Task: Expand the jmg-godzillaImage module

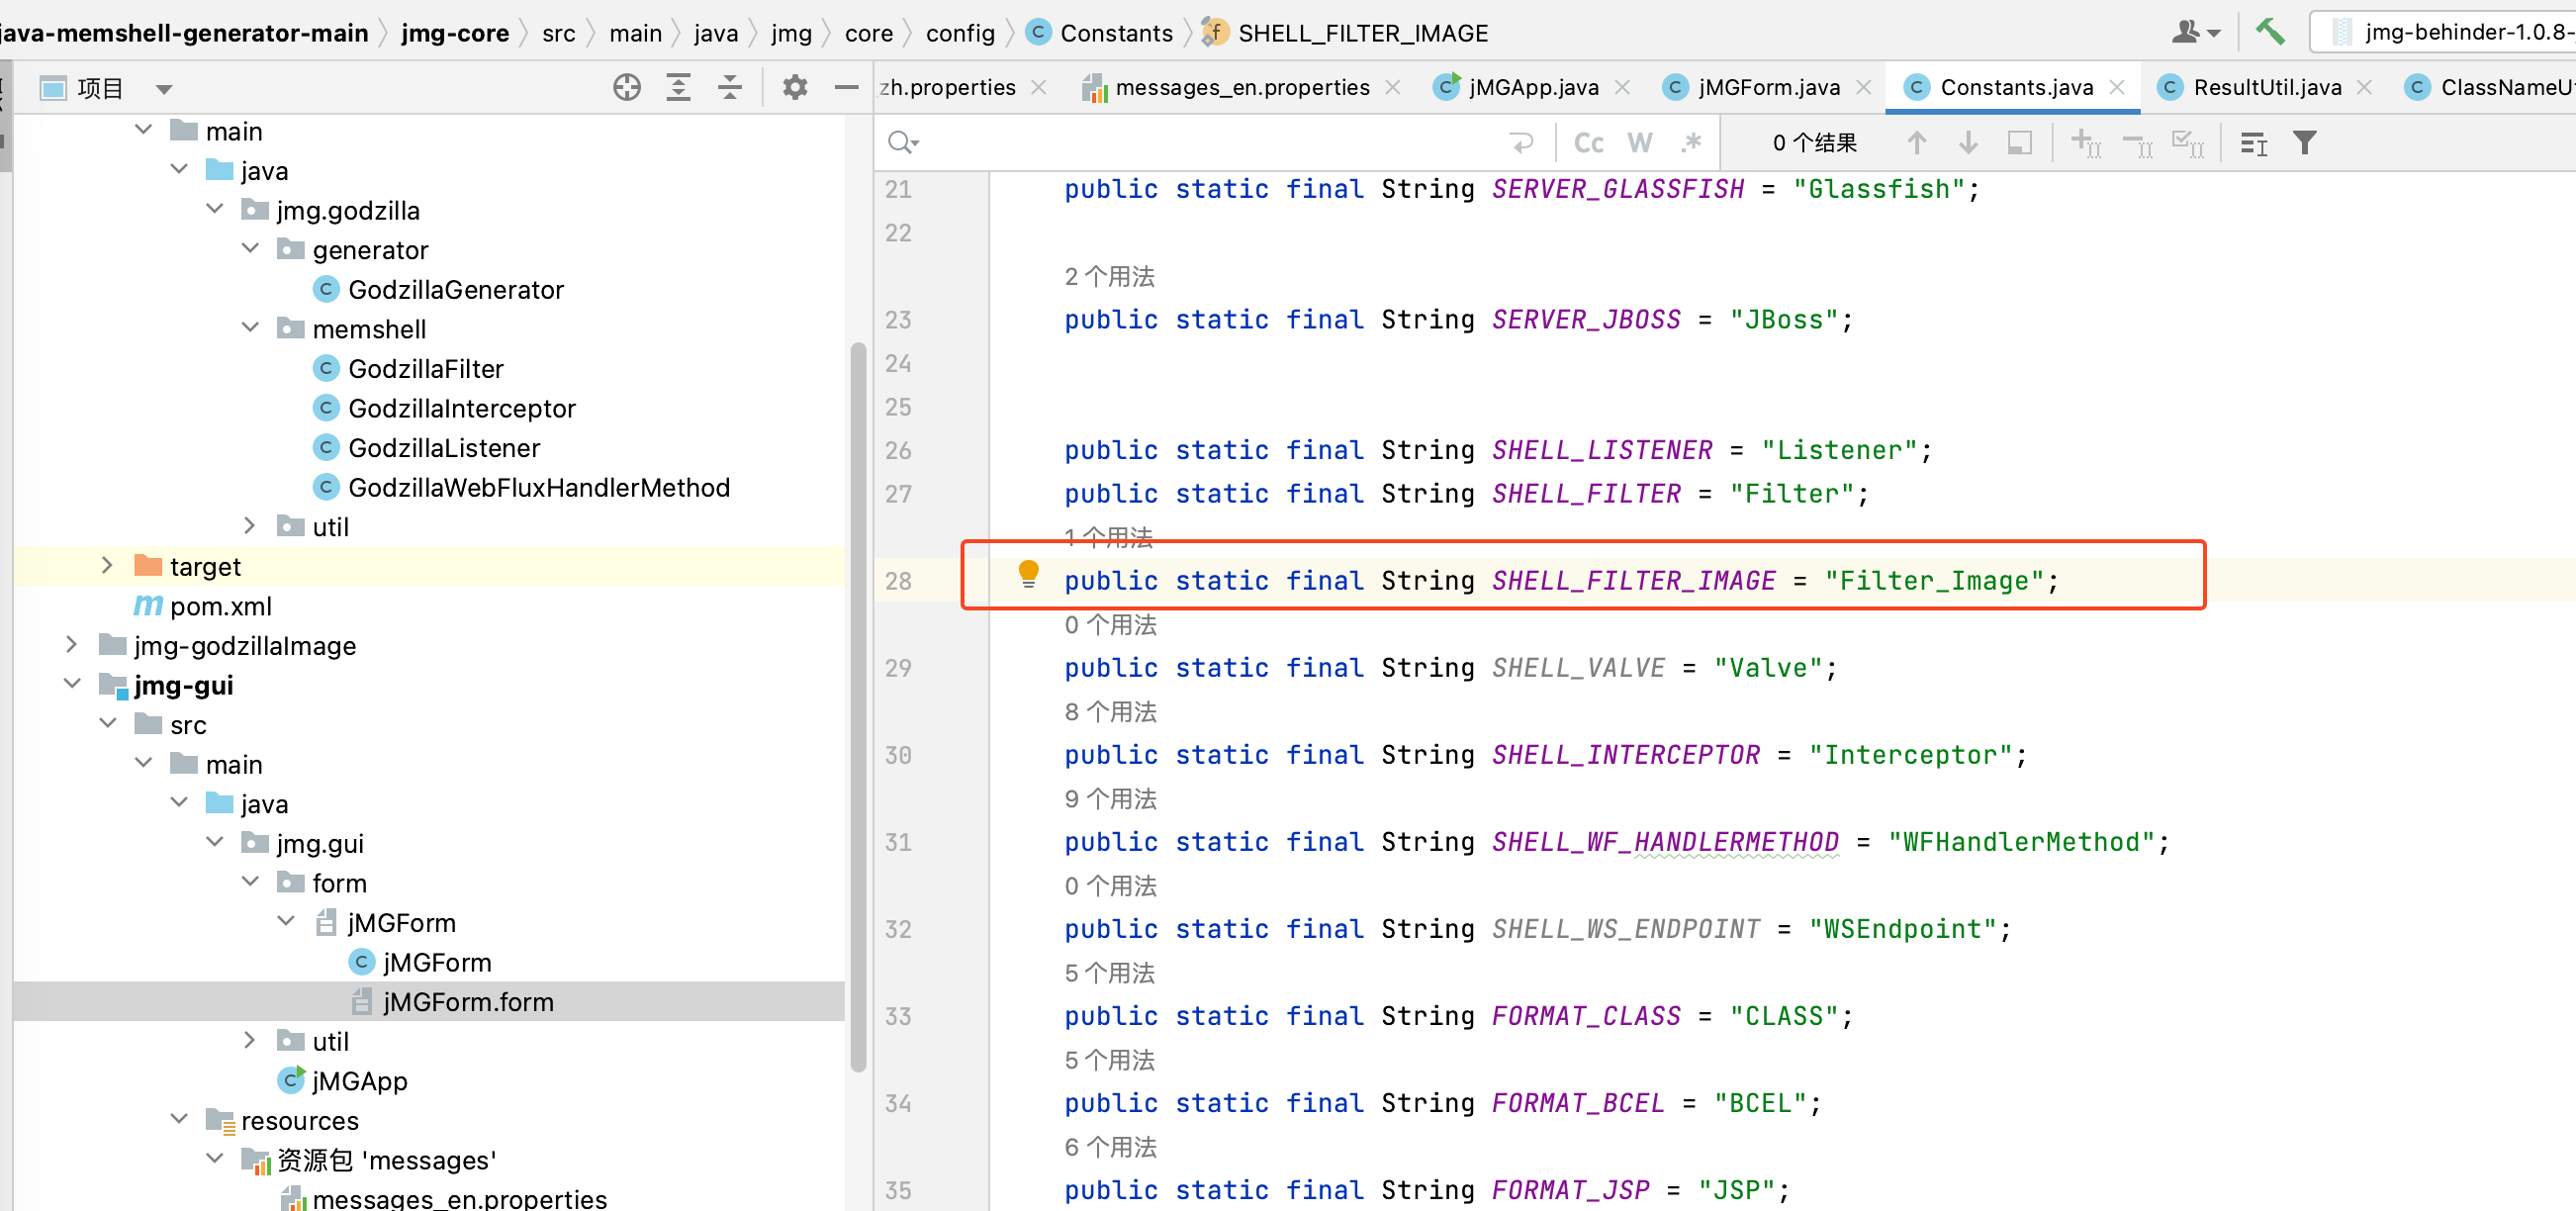Action: (x=72, y=645)
